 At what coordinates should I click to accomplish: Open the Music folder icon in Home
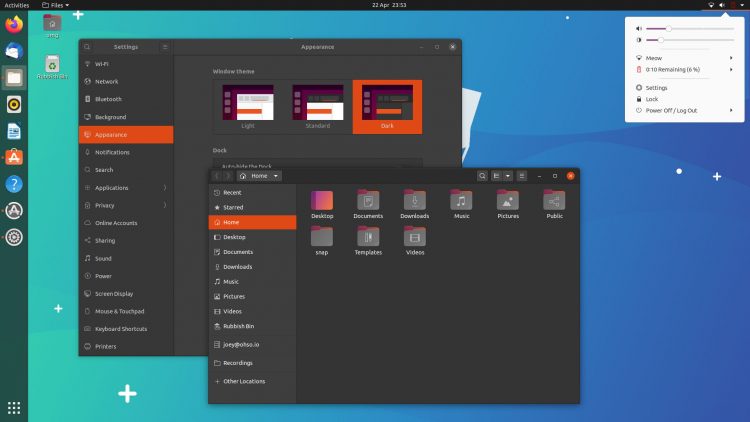tap(461, 205)
